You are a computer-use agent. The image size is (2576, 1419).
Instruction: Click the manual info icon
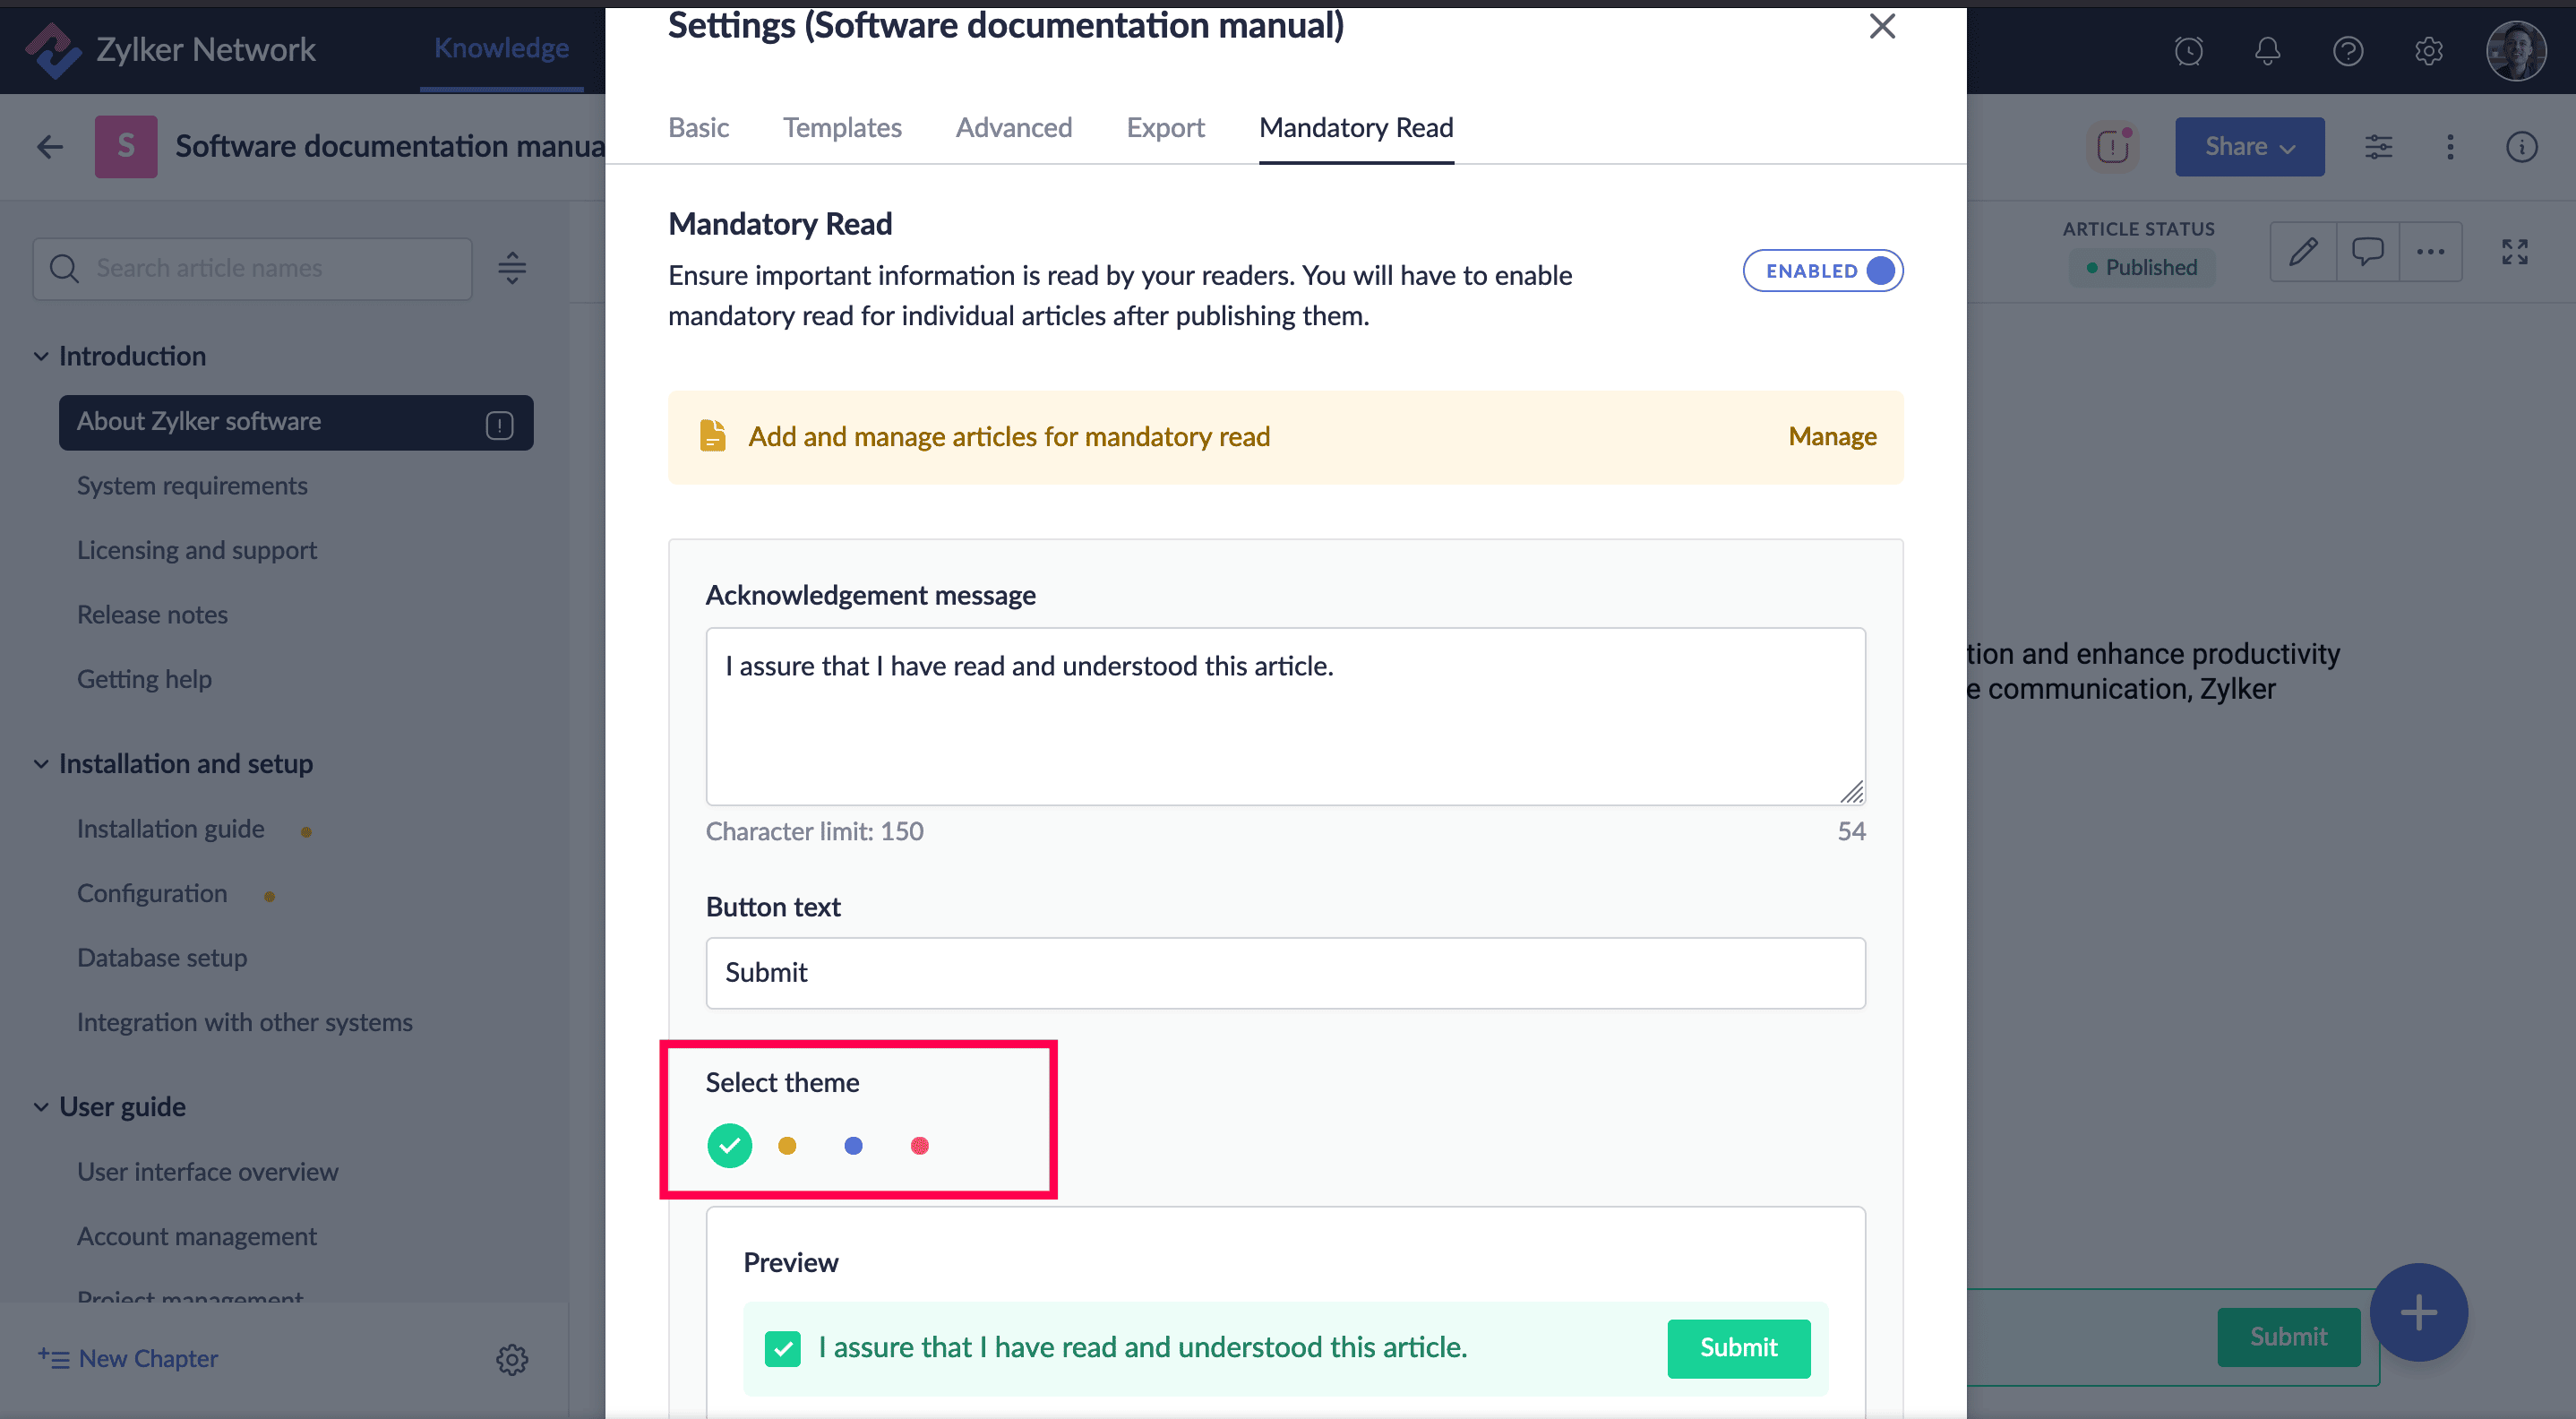(2521, 147)
